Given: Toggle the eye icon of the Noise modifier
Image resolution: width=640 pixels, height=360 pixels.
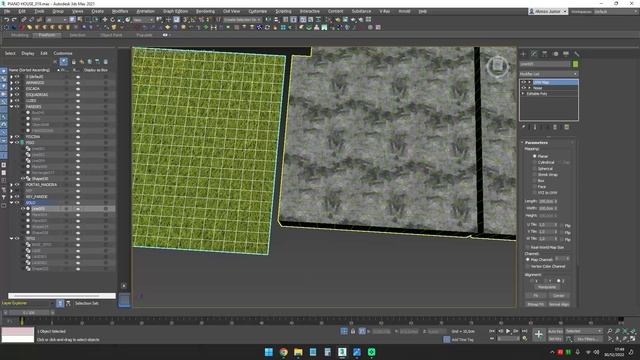Looking at the screenshot, I should click(x=524, y=88).
